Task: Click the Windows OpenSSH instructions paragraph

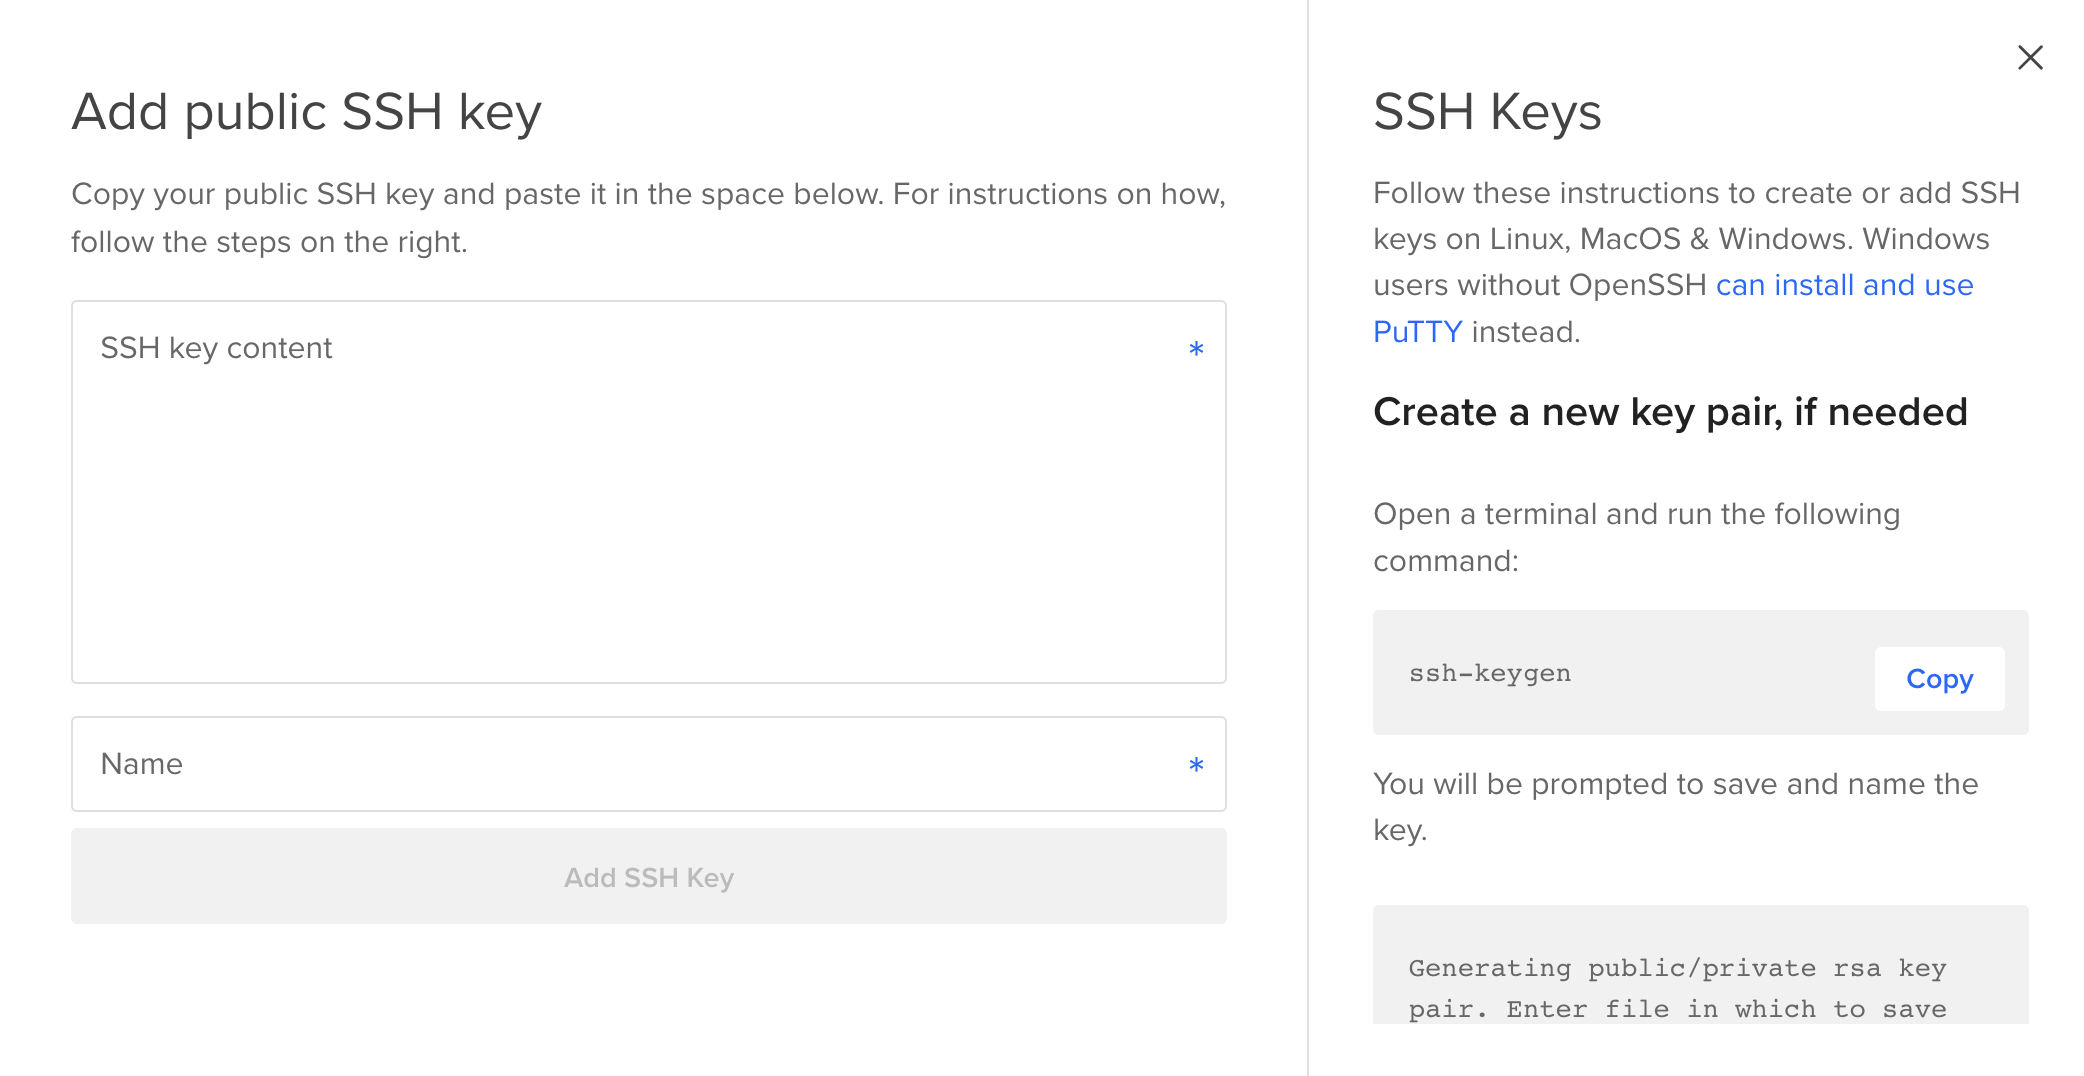Action: 1696,262
